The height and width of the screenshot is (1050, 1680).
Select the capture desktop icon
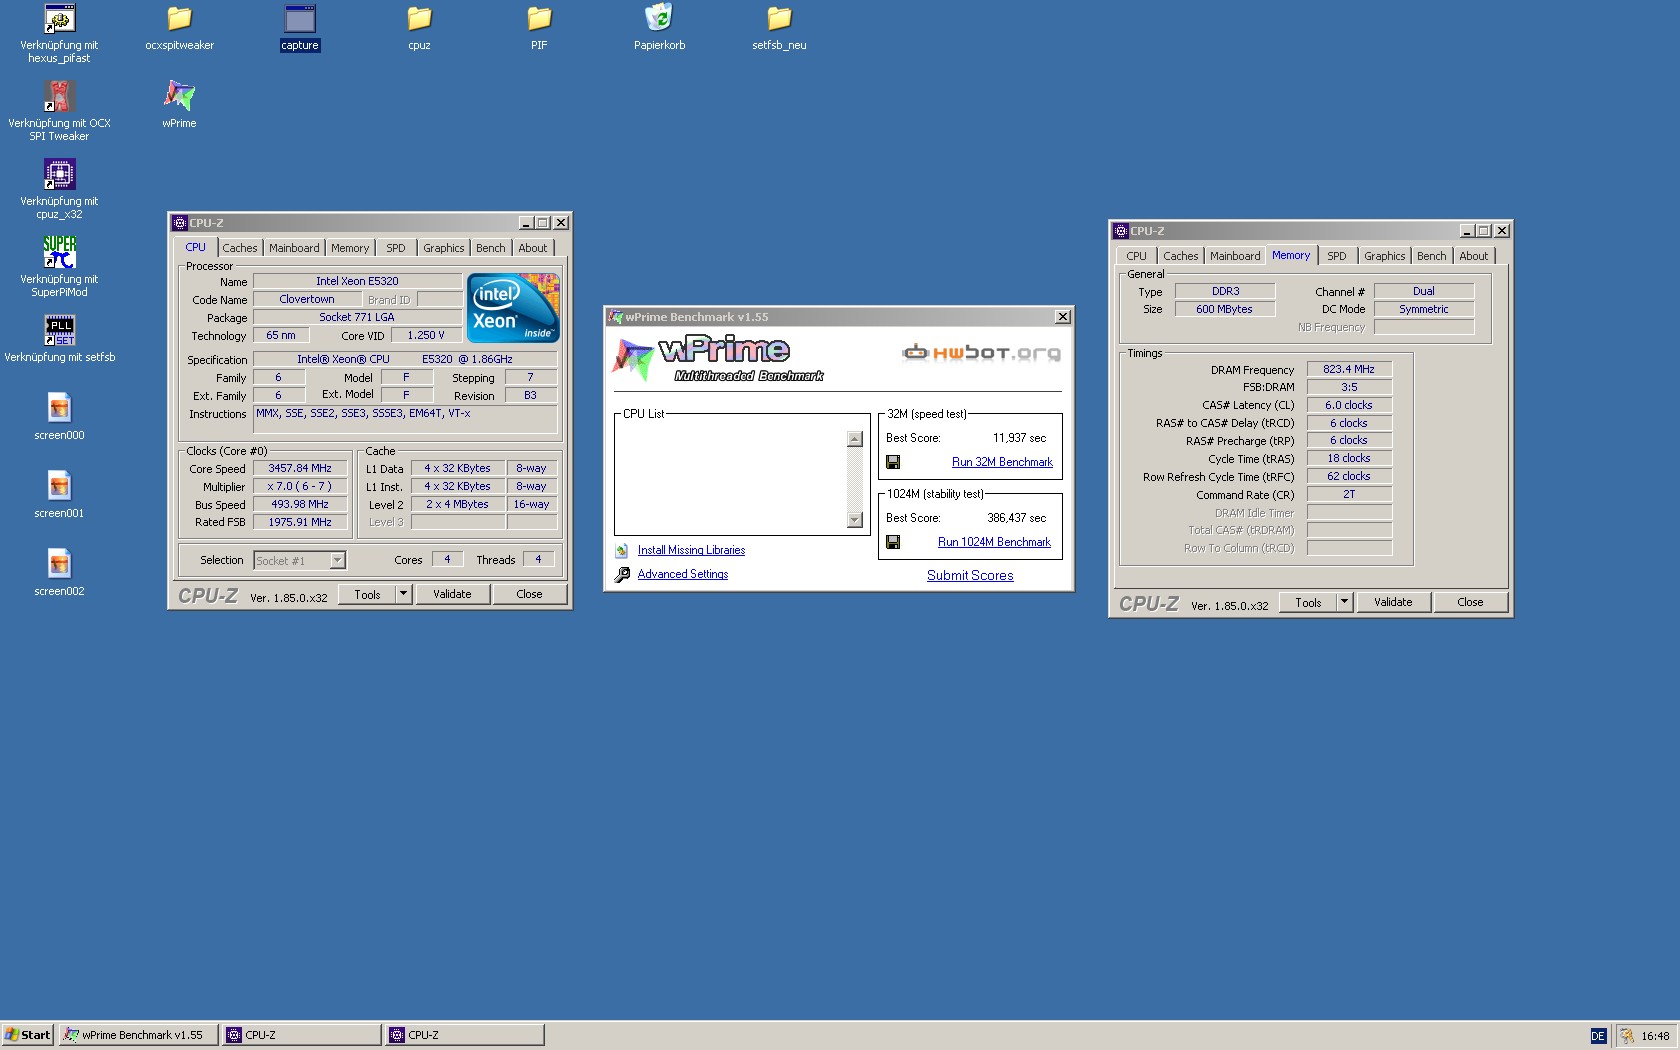pos(299,19)
